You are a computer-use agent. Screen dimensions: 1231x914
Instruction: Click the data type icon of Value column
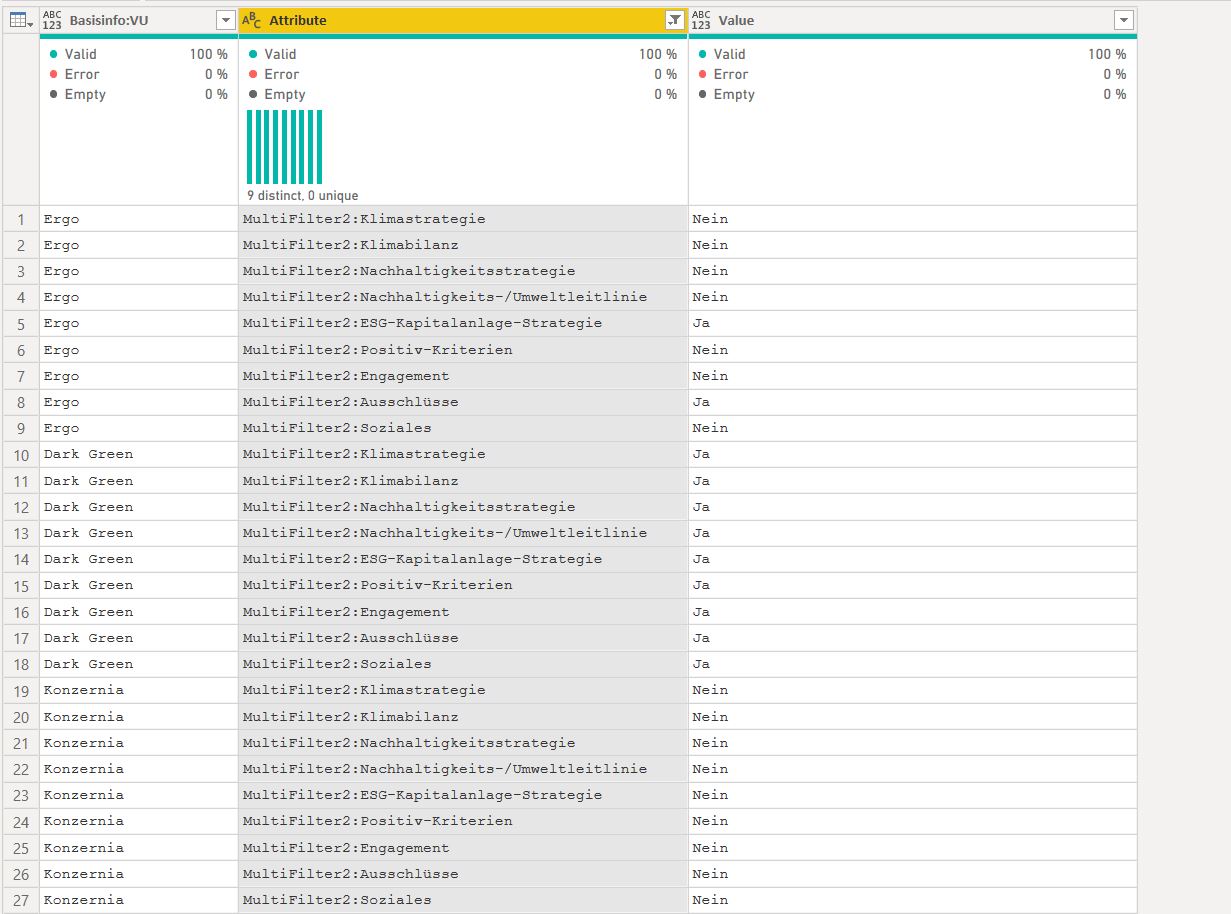pos(701,20)
